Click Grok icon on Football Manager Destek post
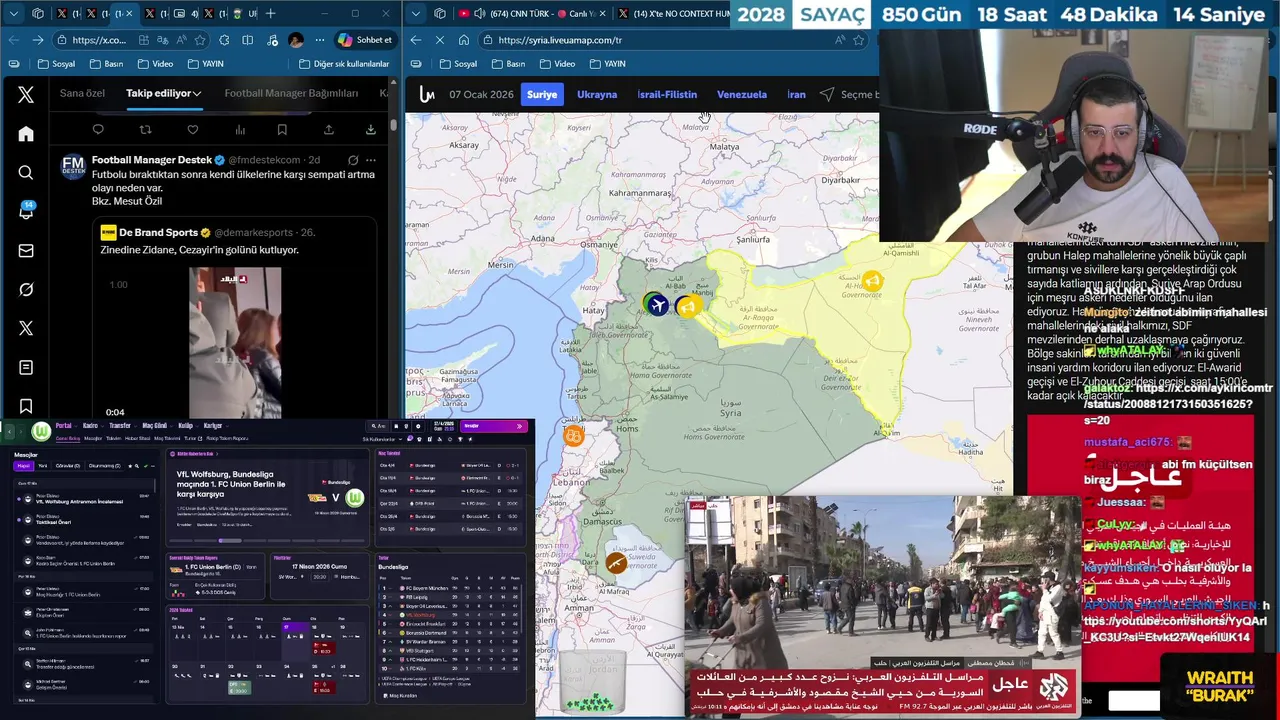 click(x=353, y=160)
